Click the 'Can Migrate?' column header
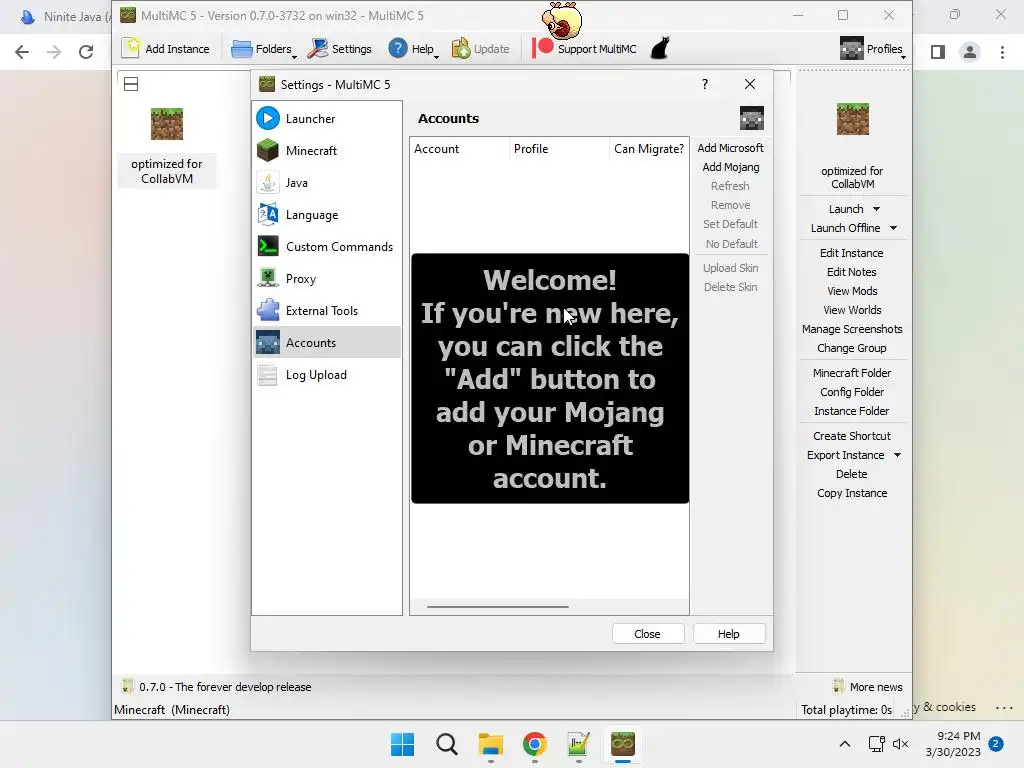Screen dimensions: 1024x768 [648, 149]
